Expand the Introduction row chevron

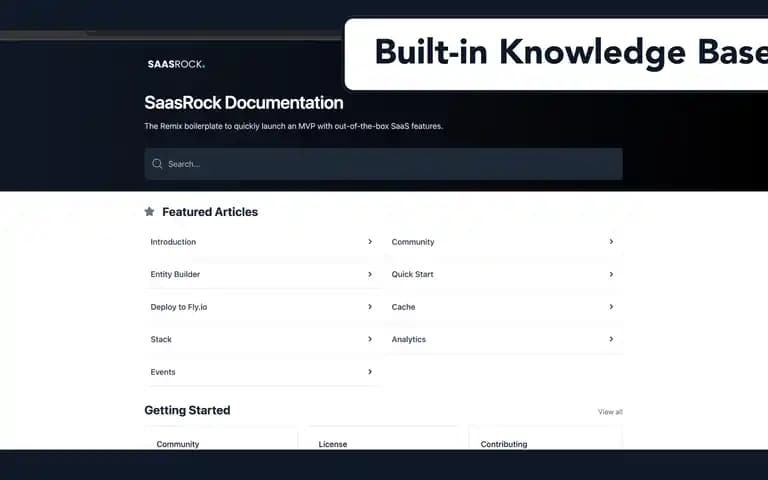370,241
